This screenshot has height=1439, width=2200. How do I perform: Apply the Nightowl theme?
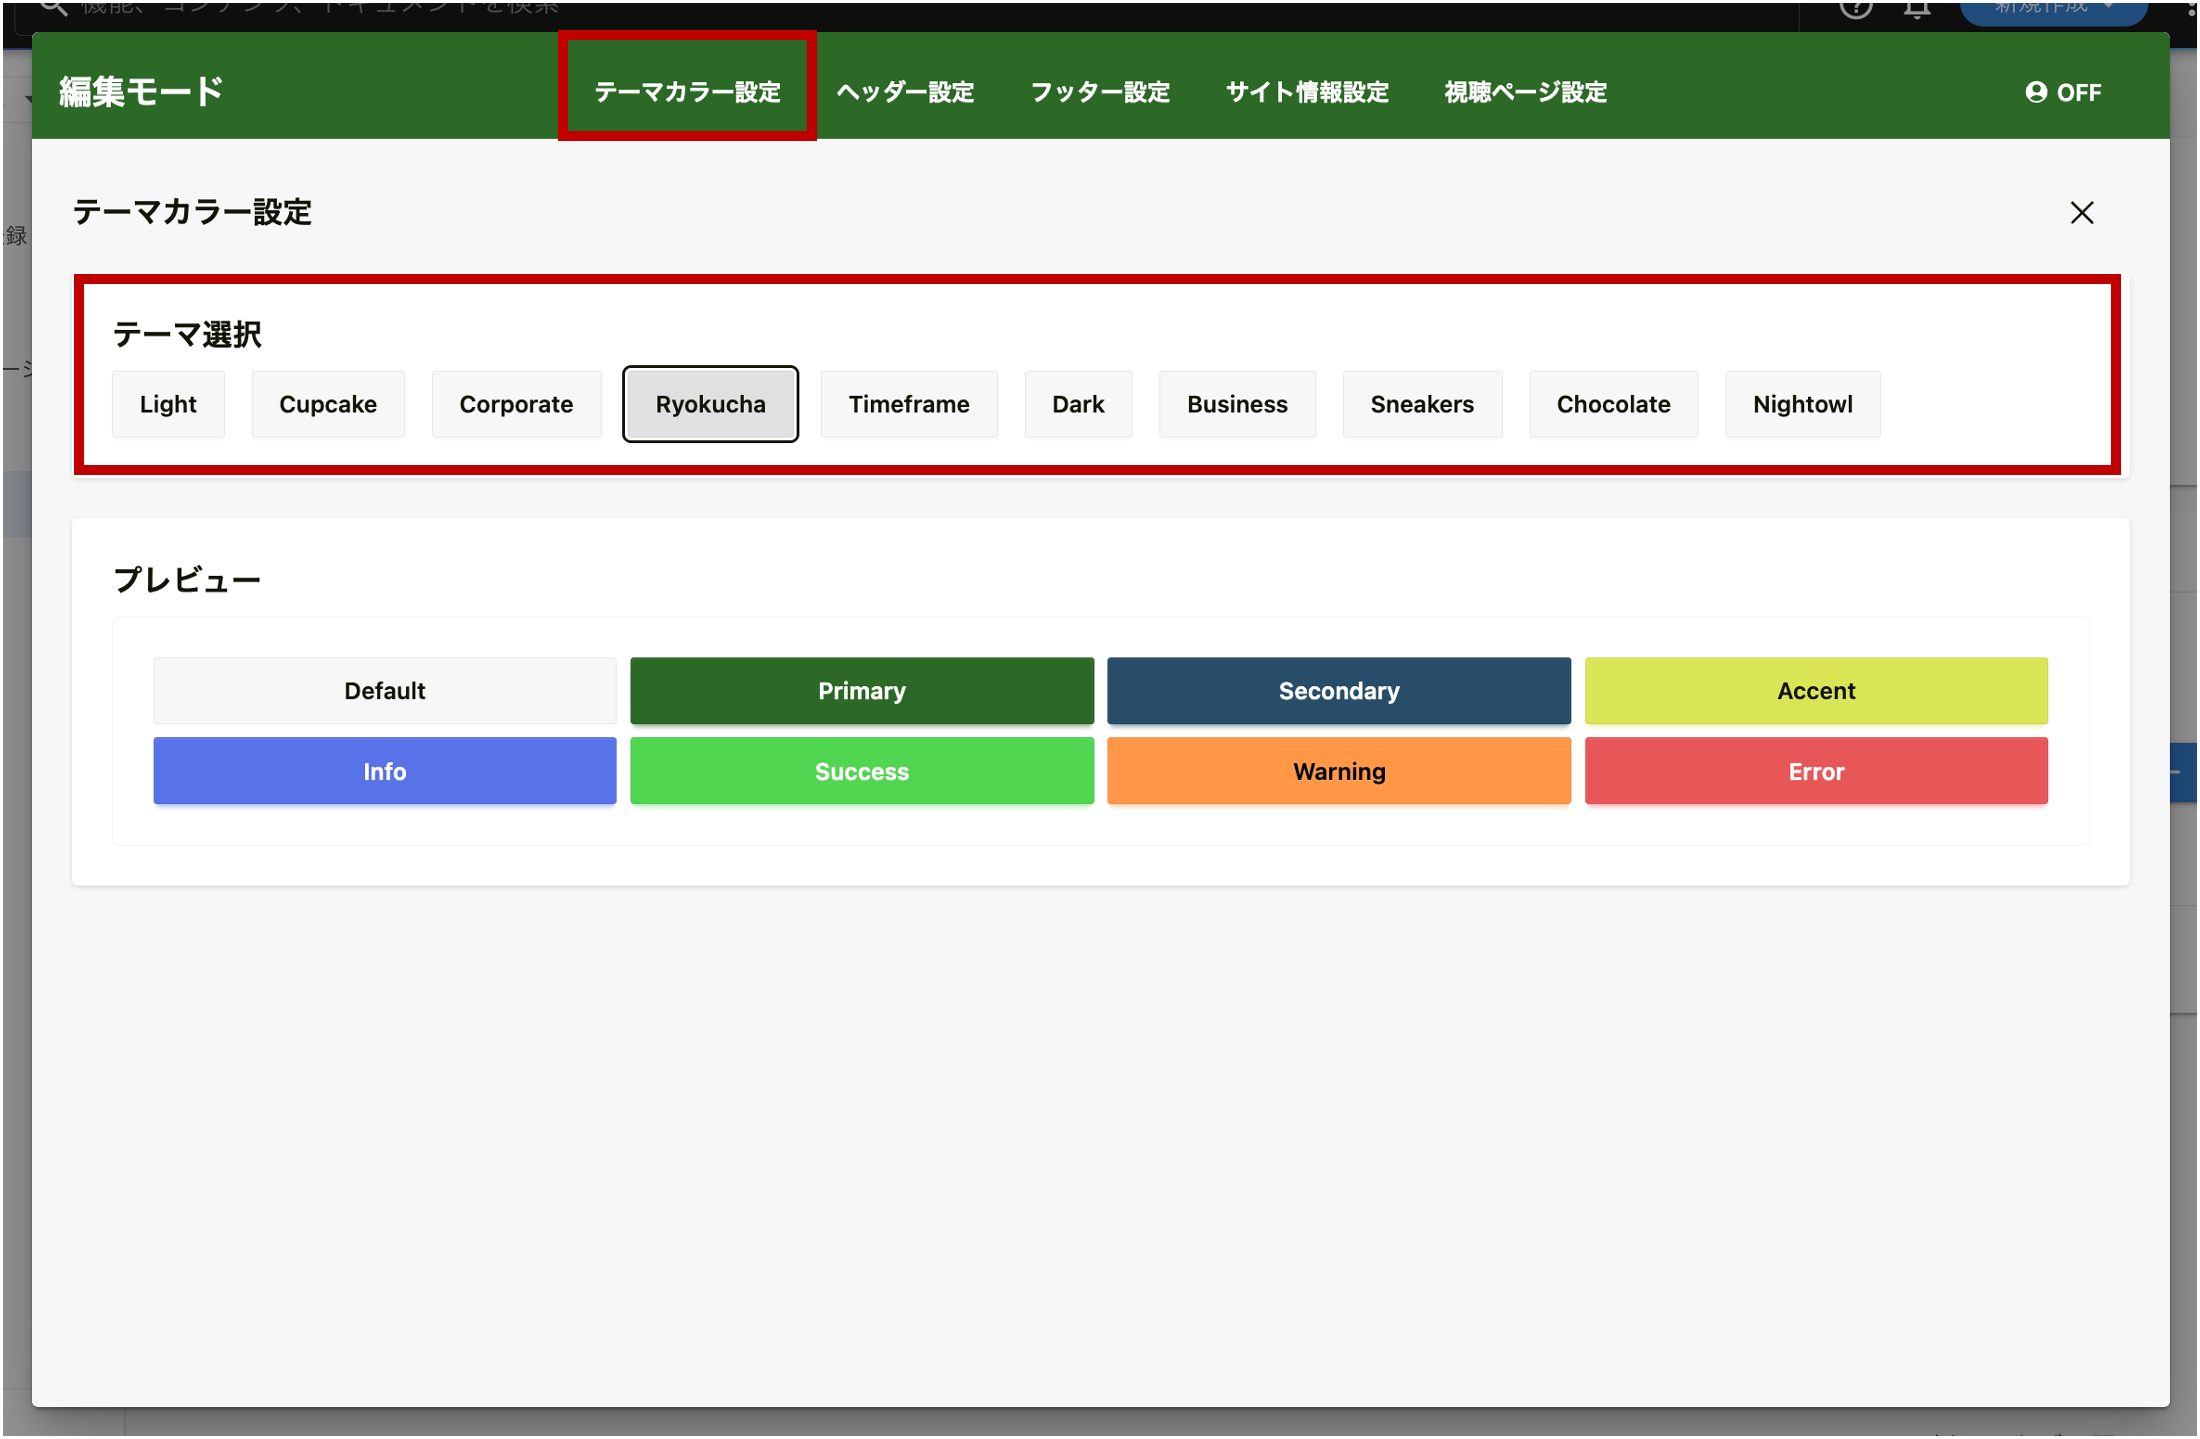coord(1802,404)
